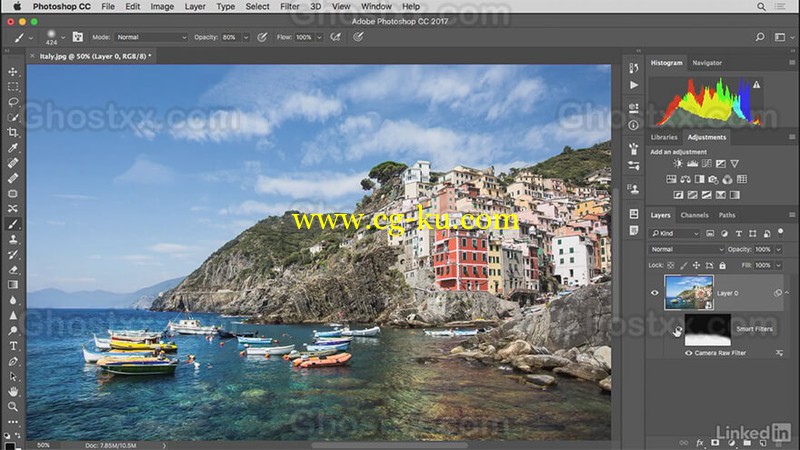
Task: Toggle pressure for opacity button
Action: pyautogui.click(x=262, y=37)
